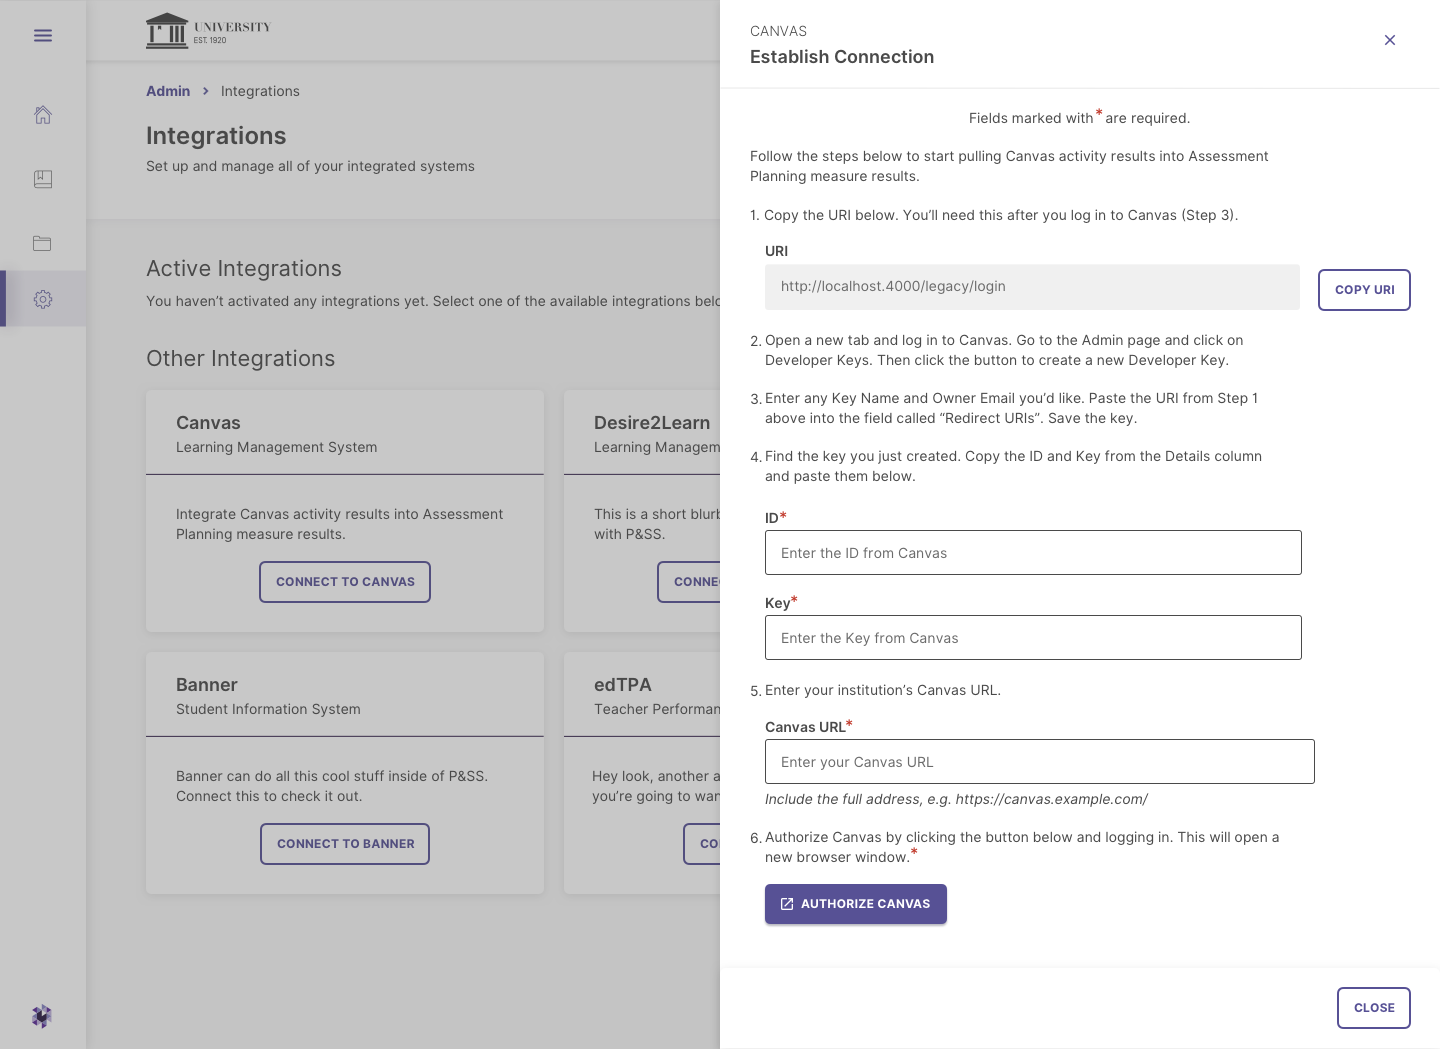Click the Key from Canvas input field

click(1033, 638)
